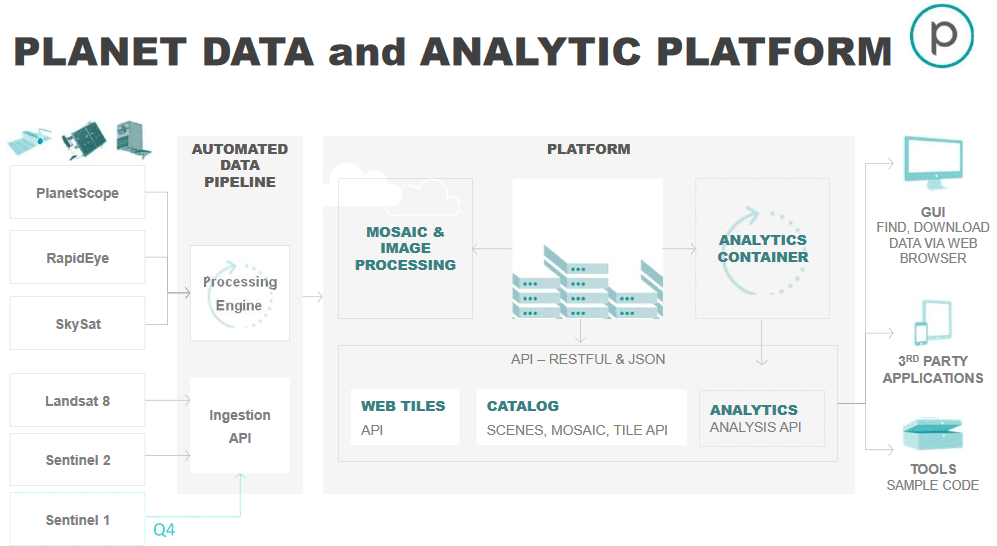Select the Sentinel 2 box

tap(78, 460)
